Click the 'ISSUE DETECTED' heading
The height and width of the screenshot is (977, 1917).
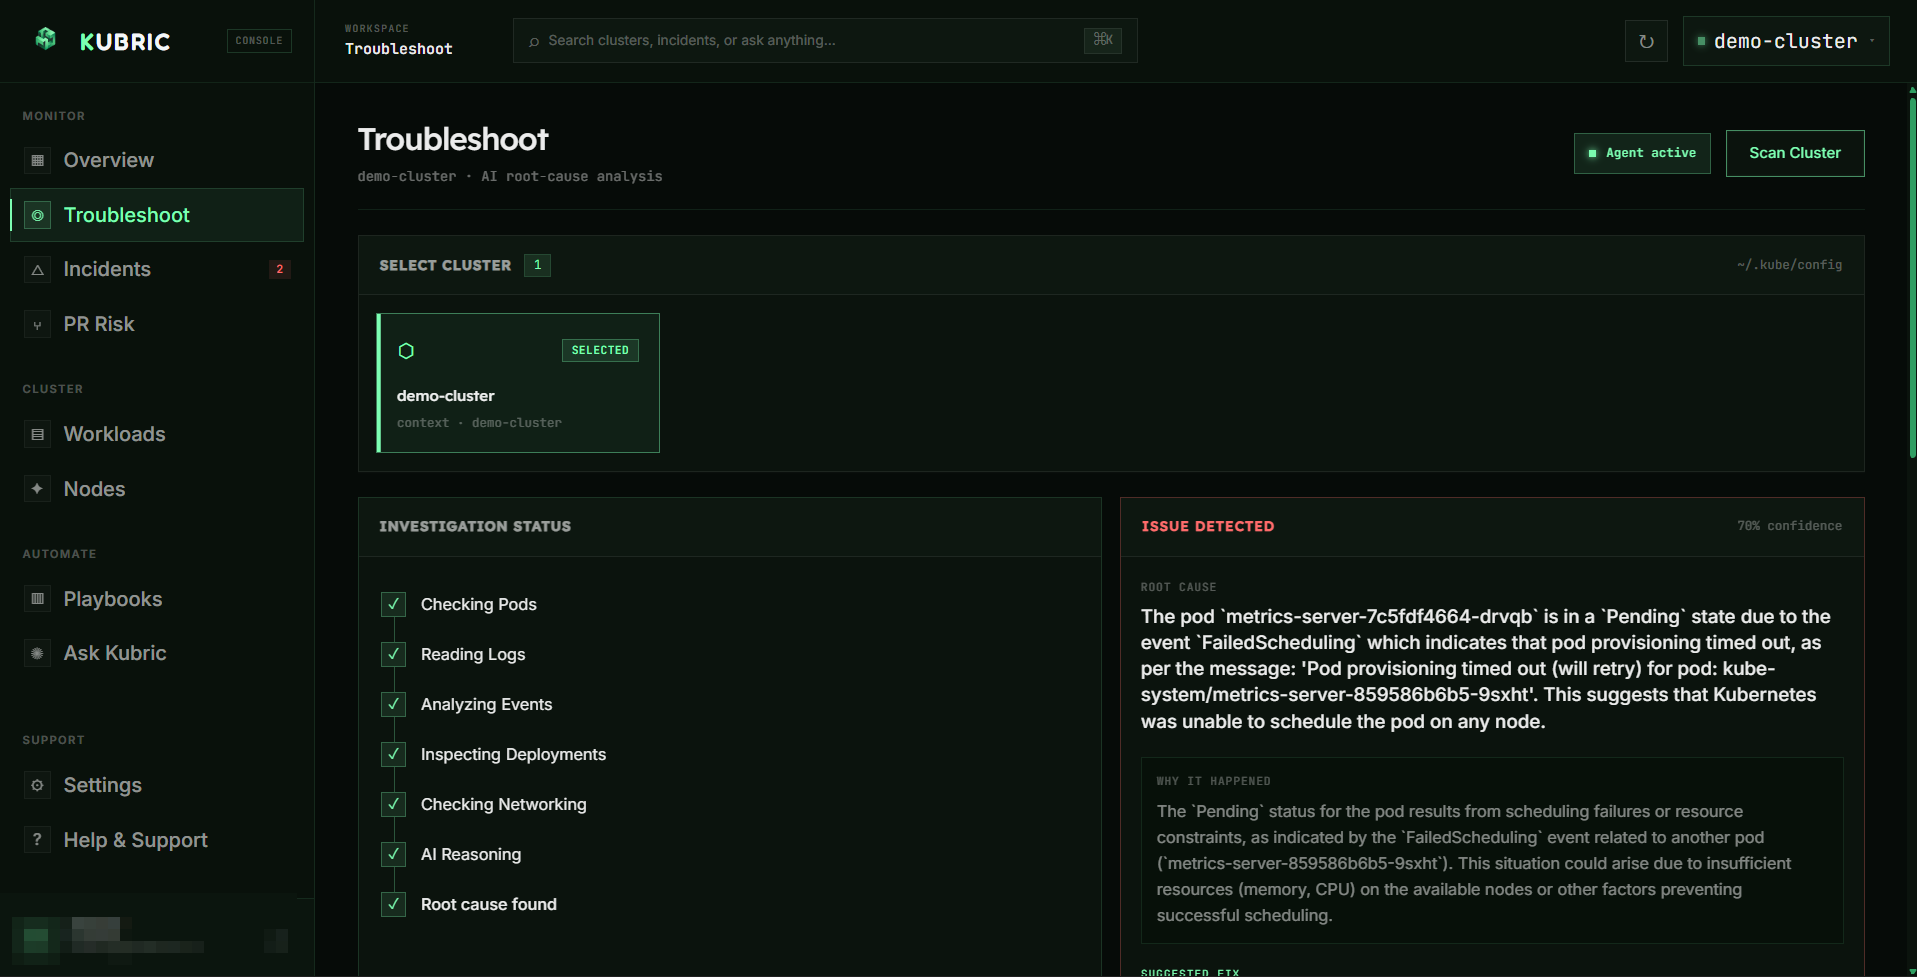[x=1207, y=526]
